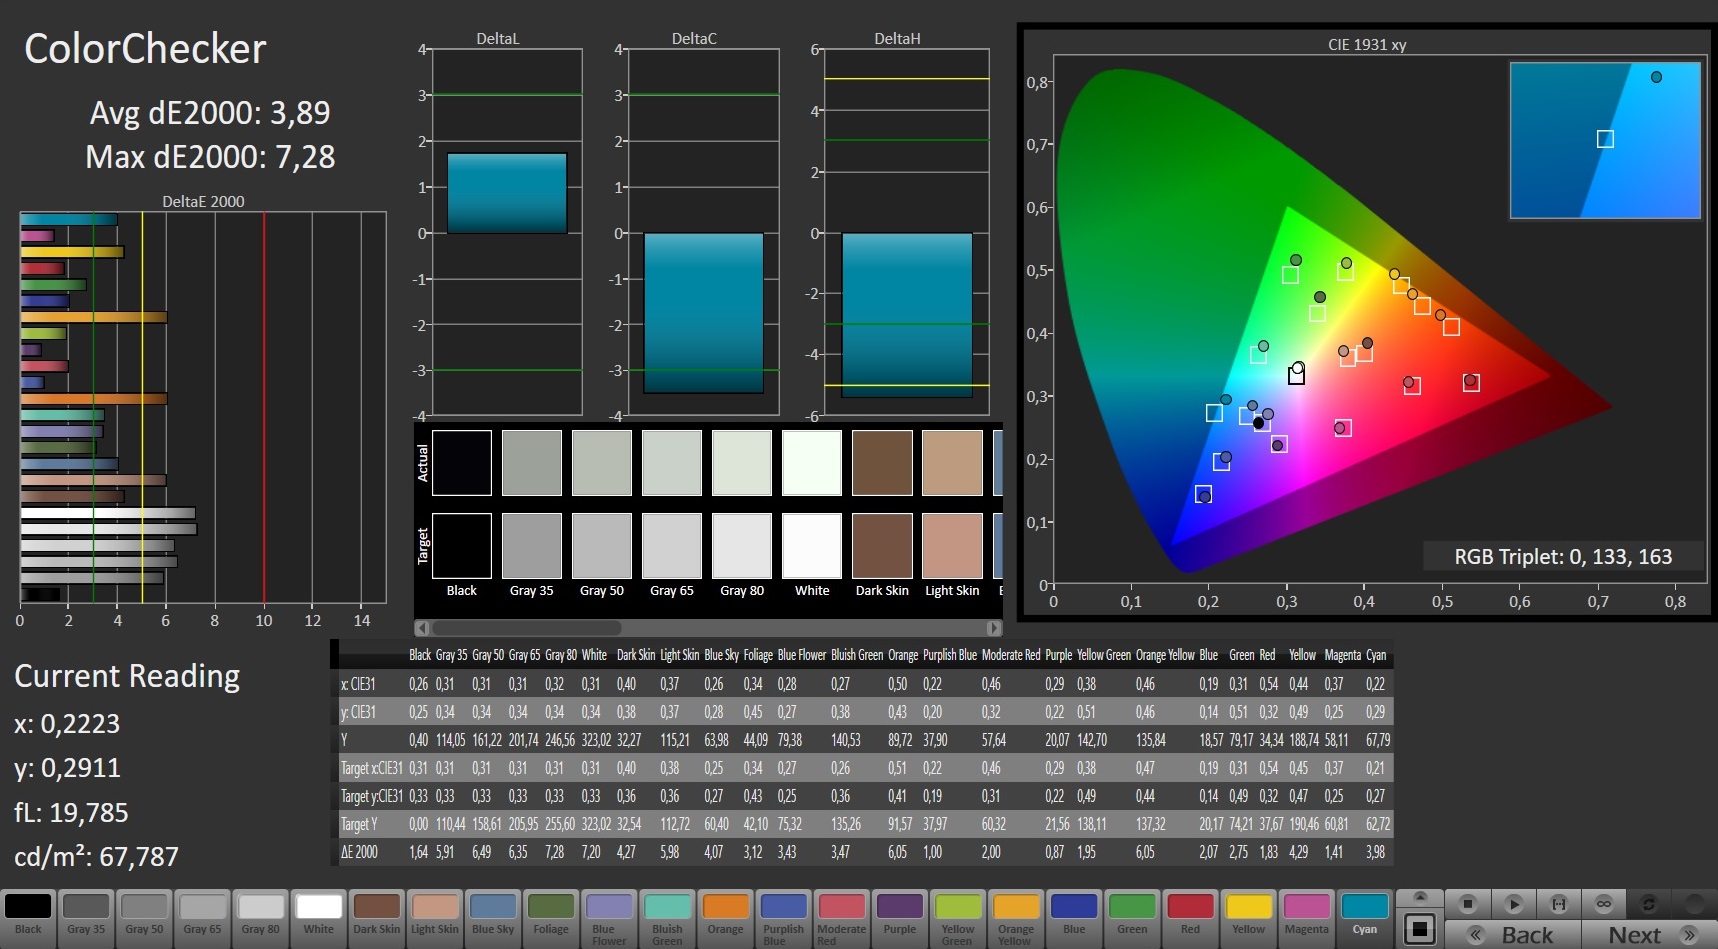Select the Moderate Red patch button
The width and height of the screenshot is (1718, 949).
tap(841, 918)
